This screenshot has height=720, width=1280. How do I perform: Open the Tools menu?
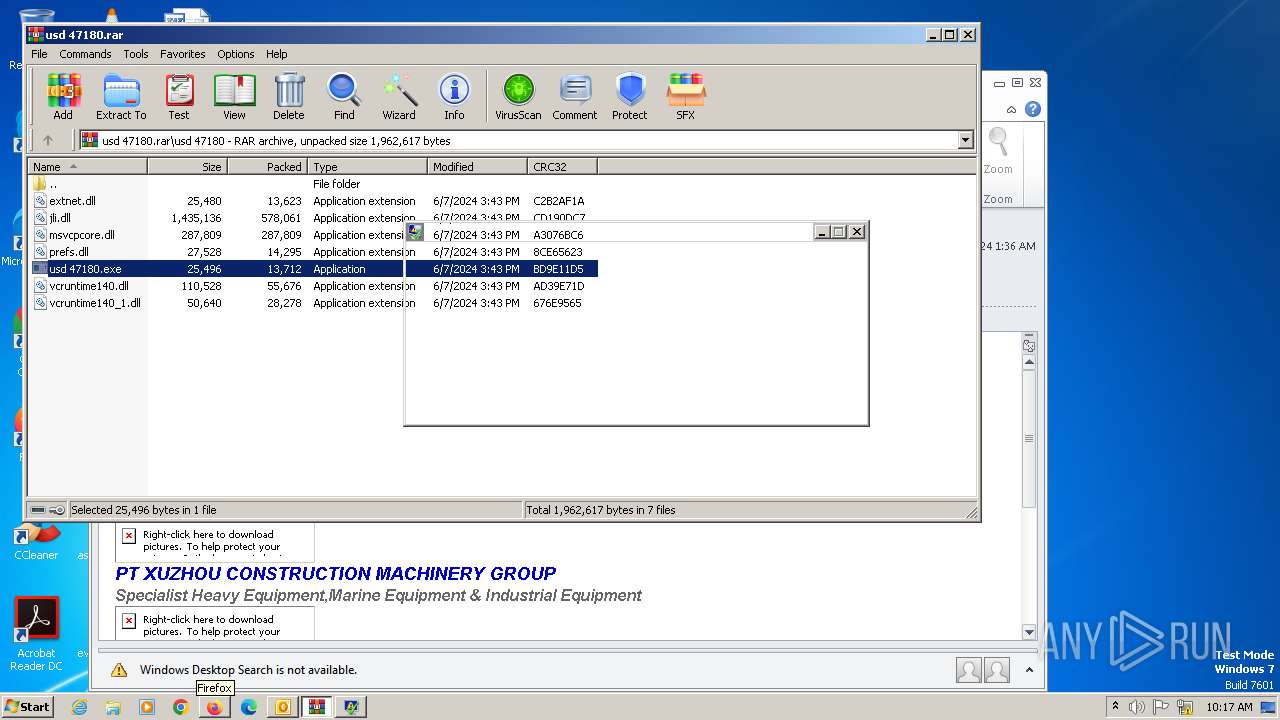pos(136,54)
